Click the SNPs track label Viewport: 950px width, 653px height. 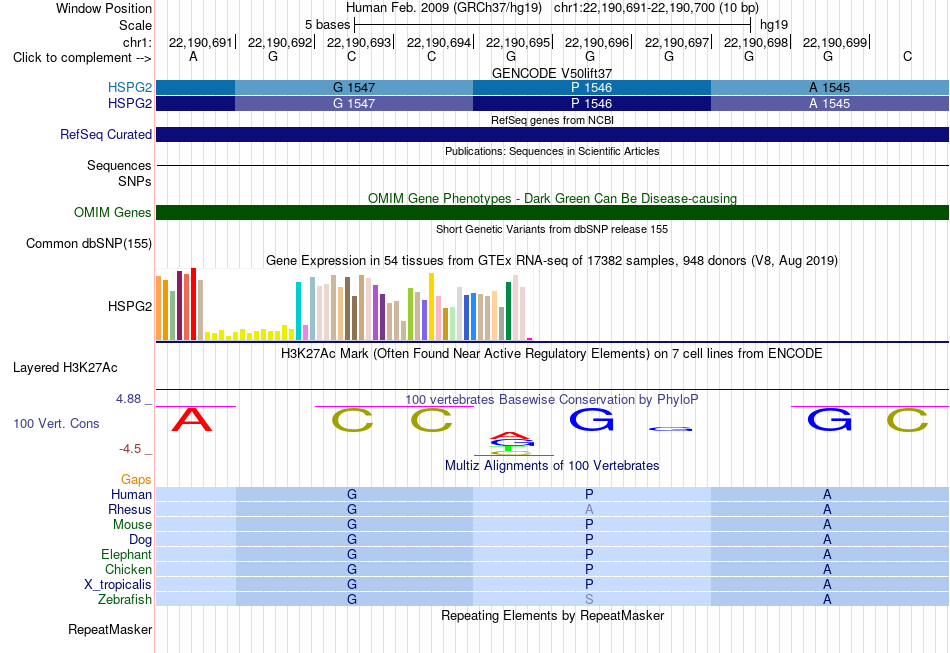point(135,181)
